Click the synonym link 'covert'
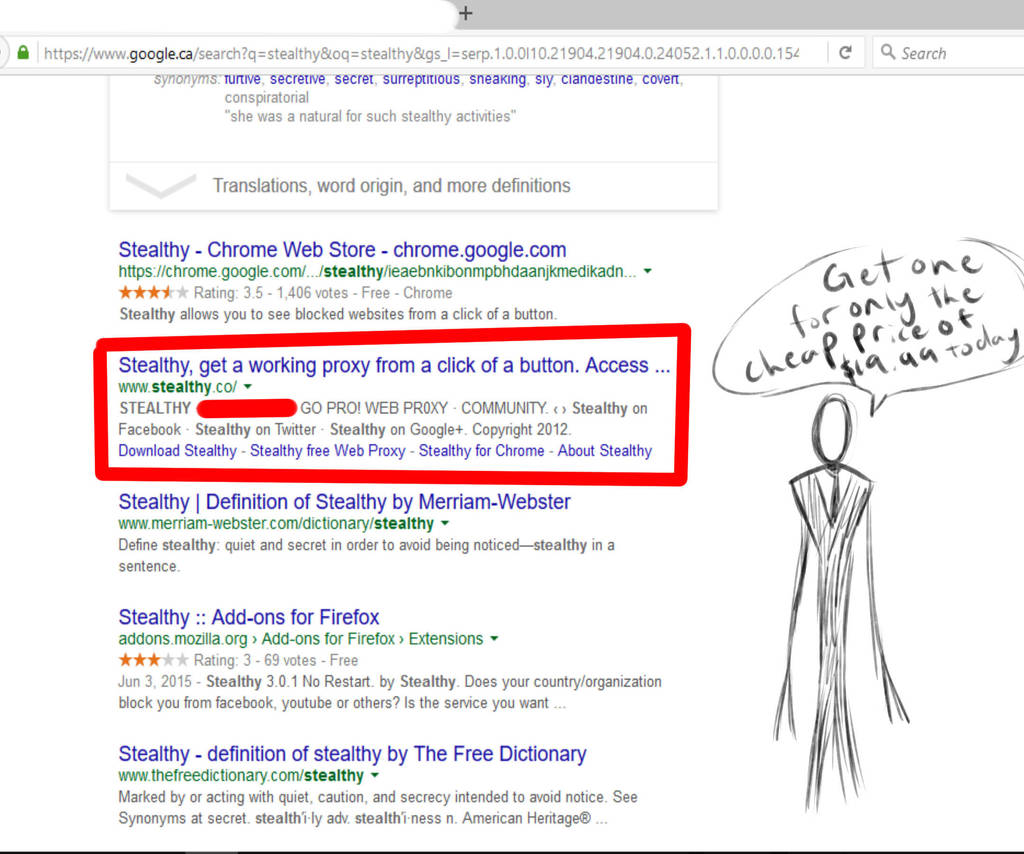This screenshot has width=1024, height=854. click(660, 80)
